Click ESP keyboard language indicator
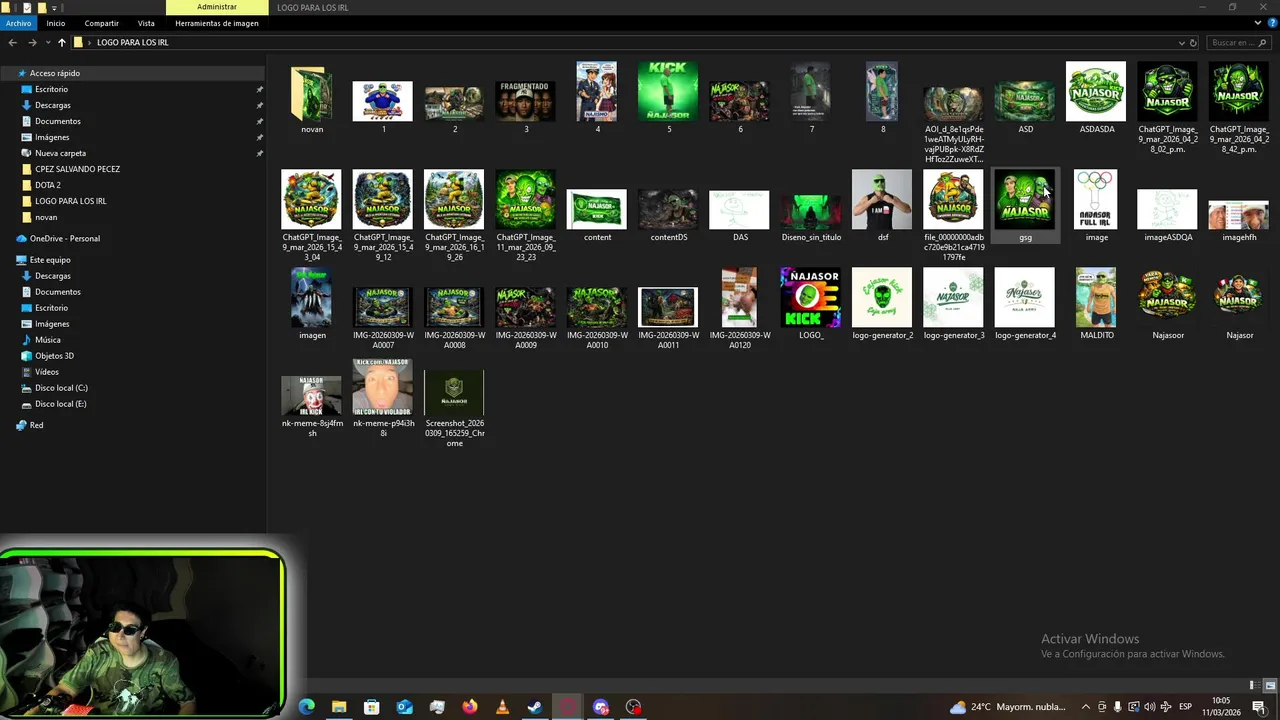 coord(1185,707)
